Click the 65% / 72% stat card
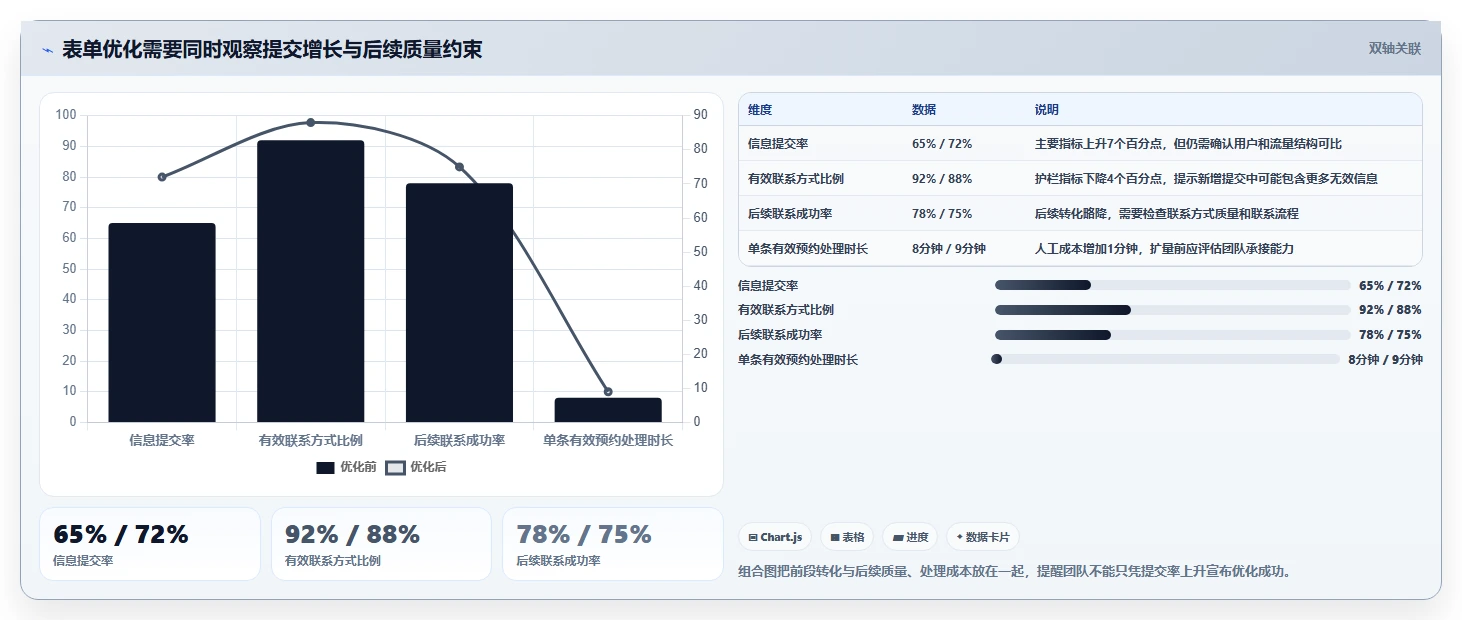Viewport: 1462px width, 620px height. click(x=150, y=544)
